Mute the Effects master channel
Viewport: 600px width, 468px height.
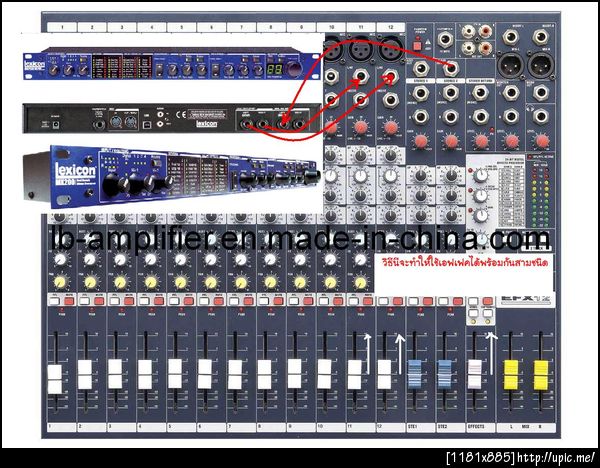(488, 301)
